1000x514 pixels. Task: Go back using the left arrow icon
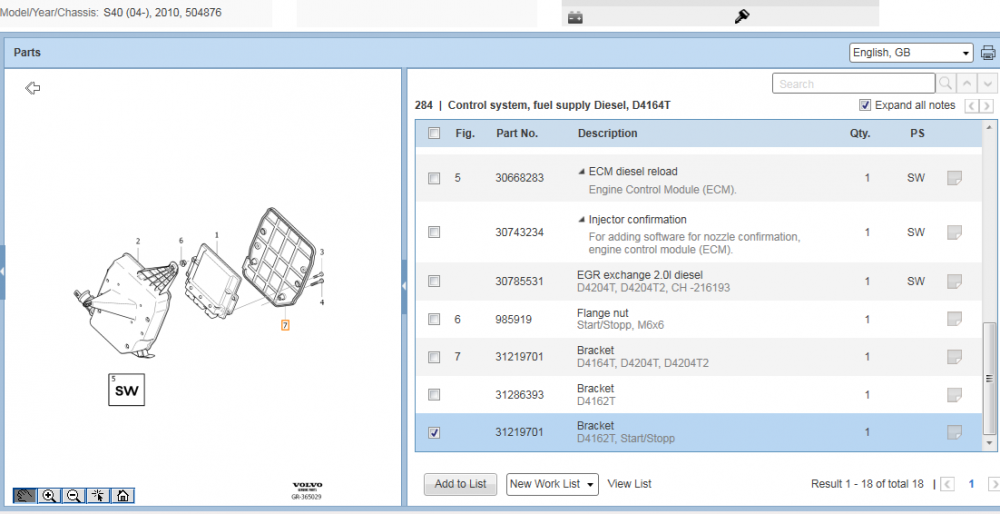click(33, 88)
